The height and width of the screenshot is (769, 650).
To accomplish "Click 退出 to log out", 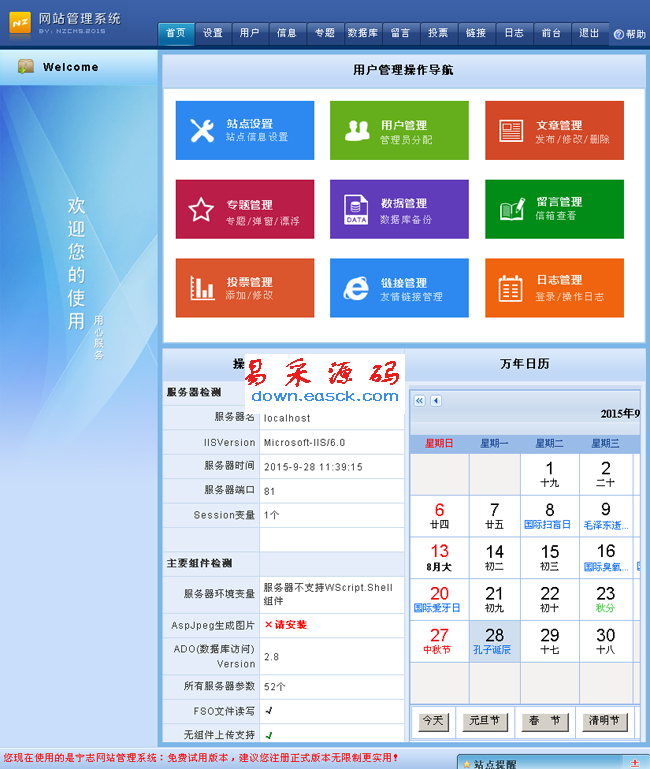I will pos(589,33).
